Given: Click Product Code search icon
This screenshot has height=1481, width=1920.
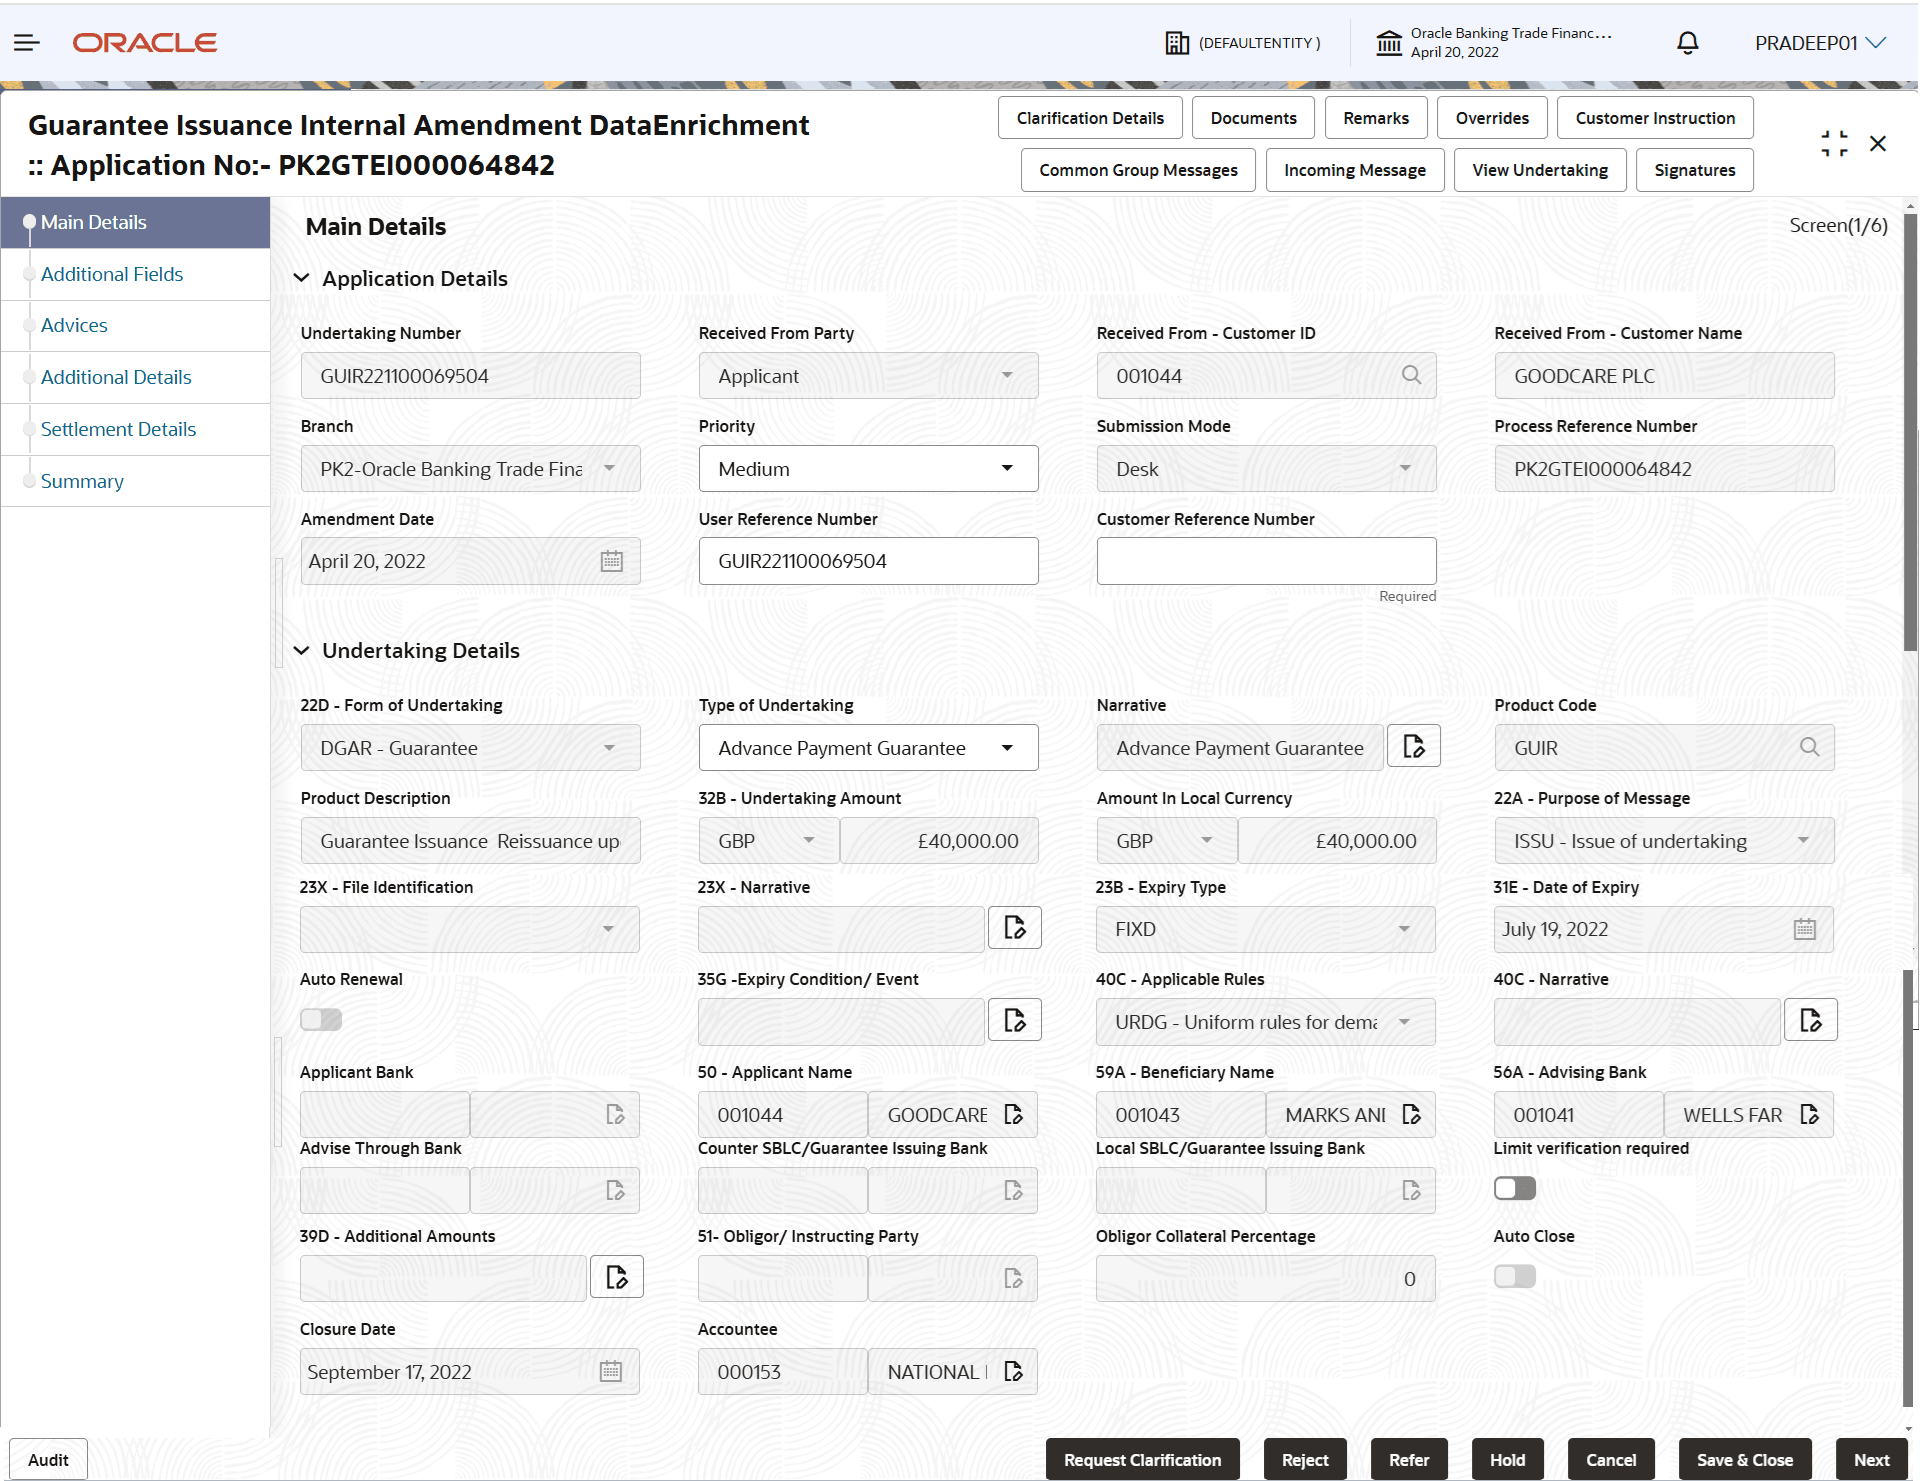Looking at the screenshot, I should point(1809,747).
